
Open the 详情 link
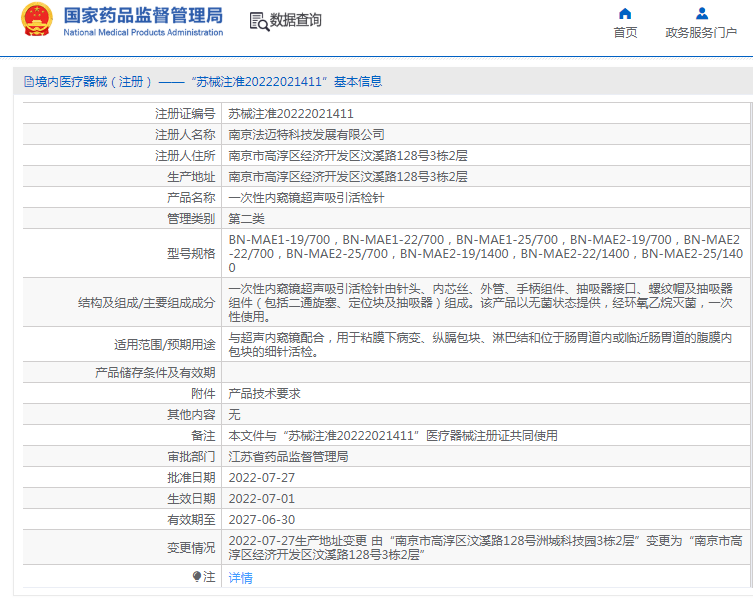pos(241,577)
